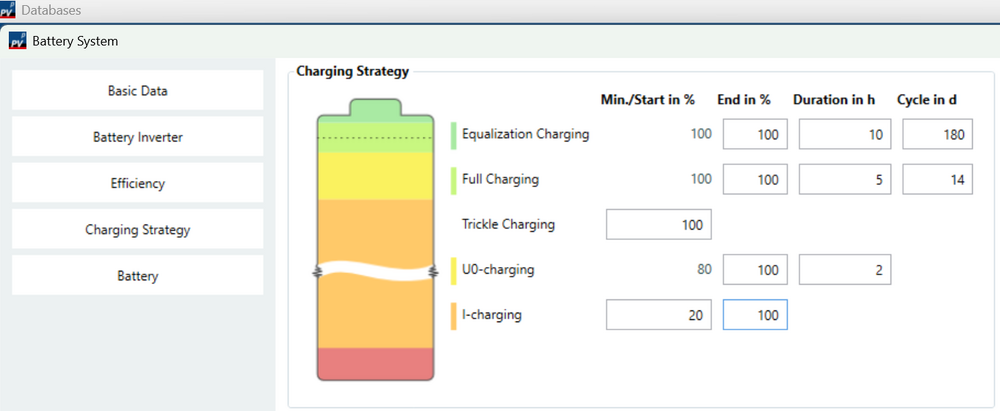Open the Efficiency section

coord(138,183)
